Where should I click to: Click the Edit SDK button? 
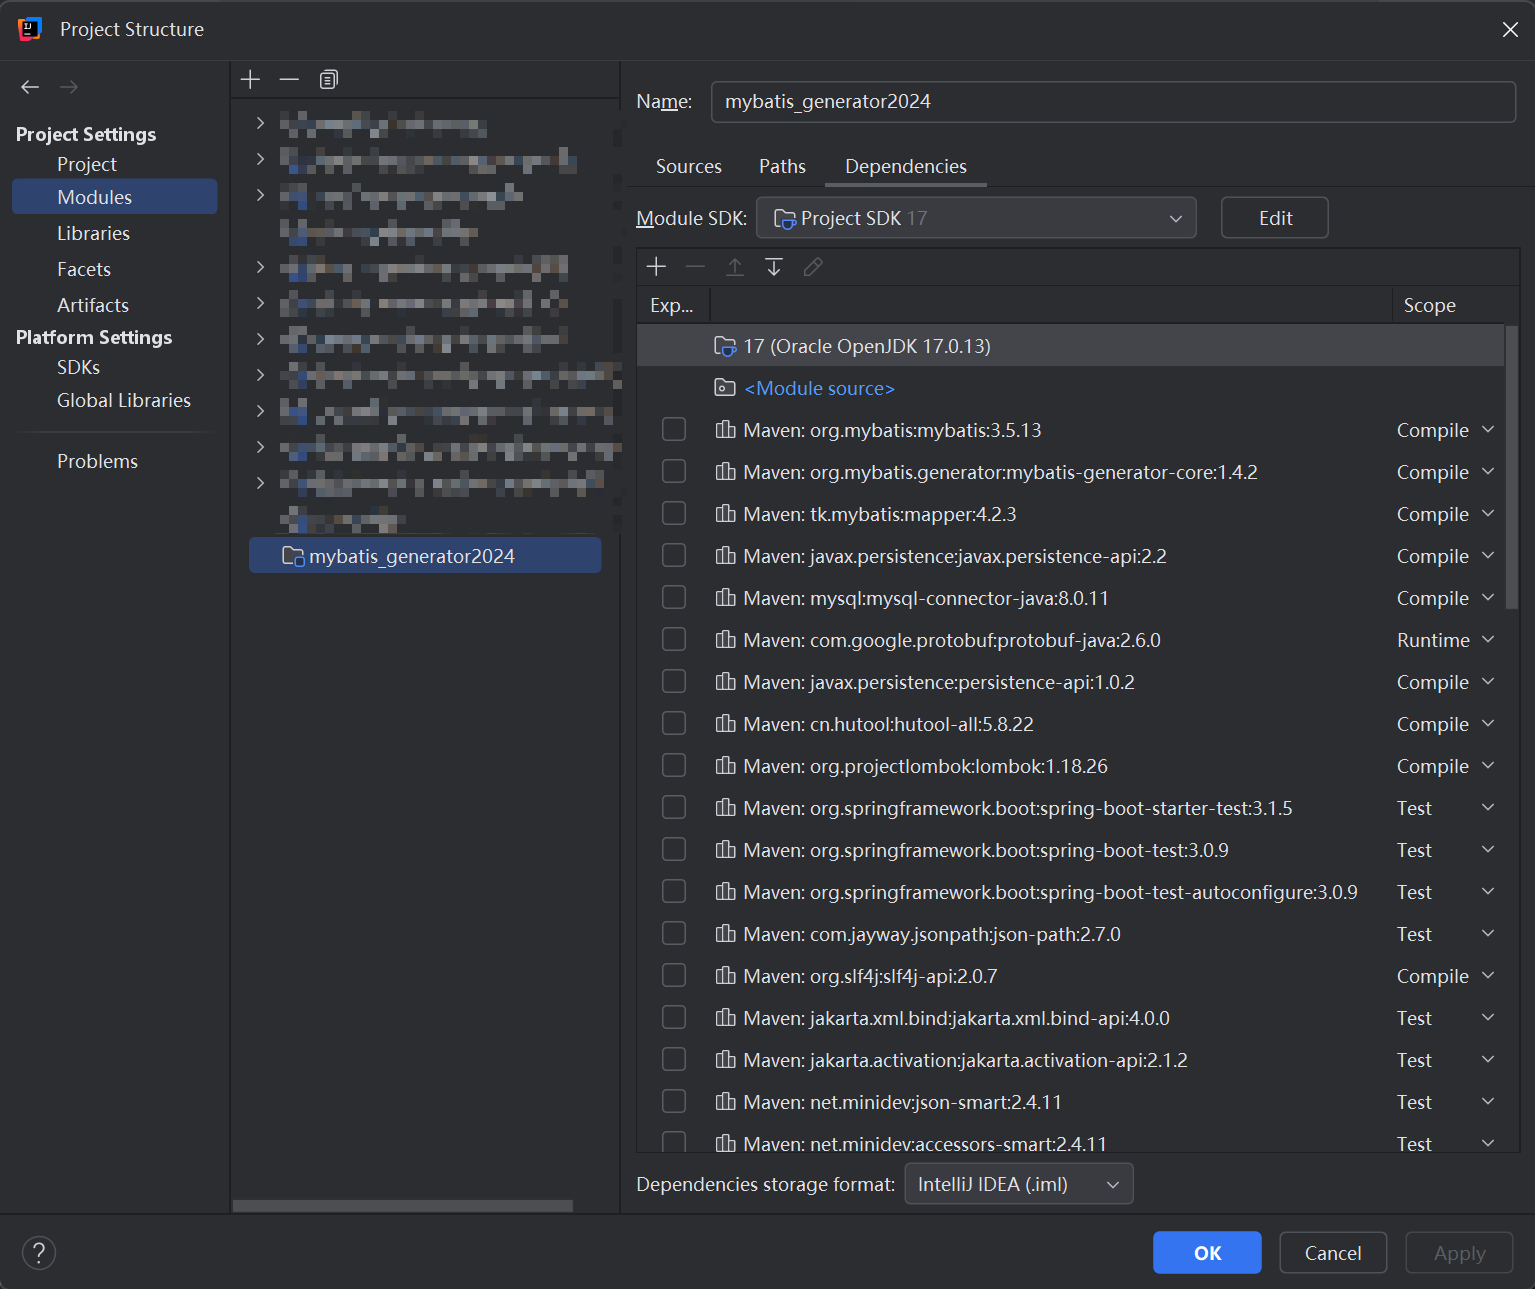pos(1275,218)
